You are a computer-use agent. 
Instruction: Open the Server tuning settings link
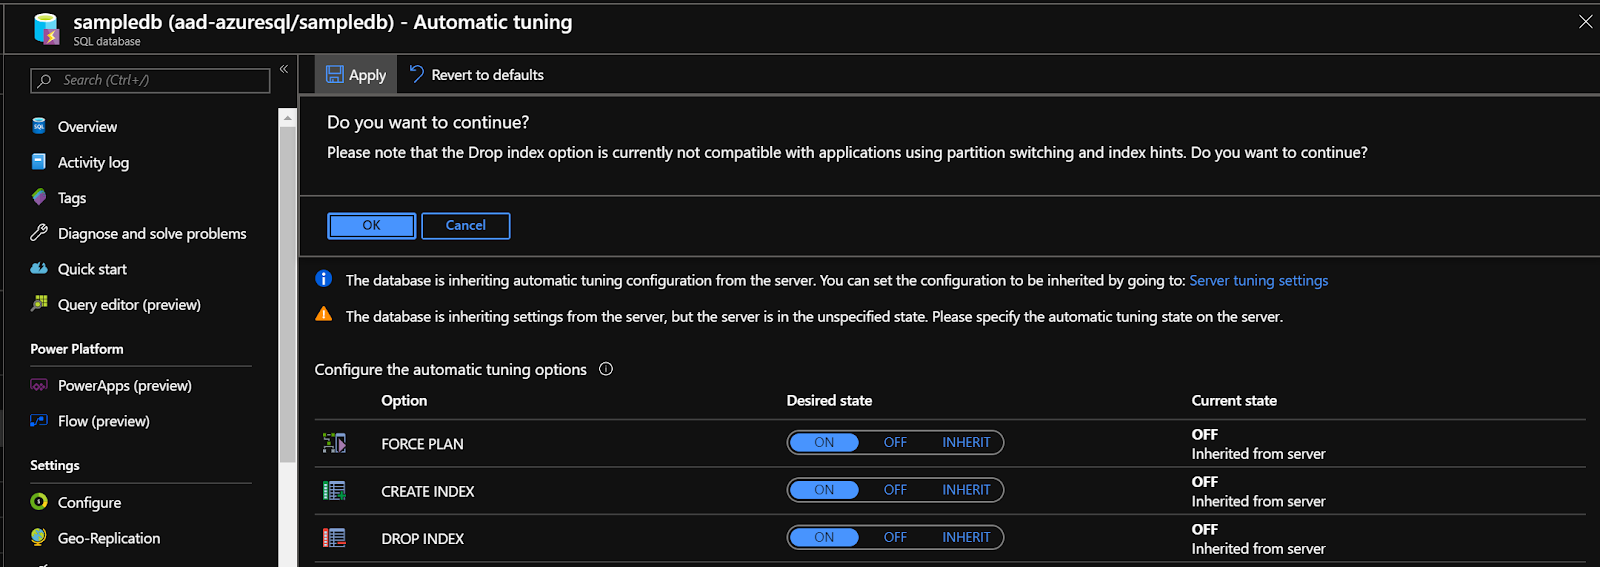pos(1258,280)
